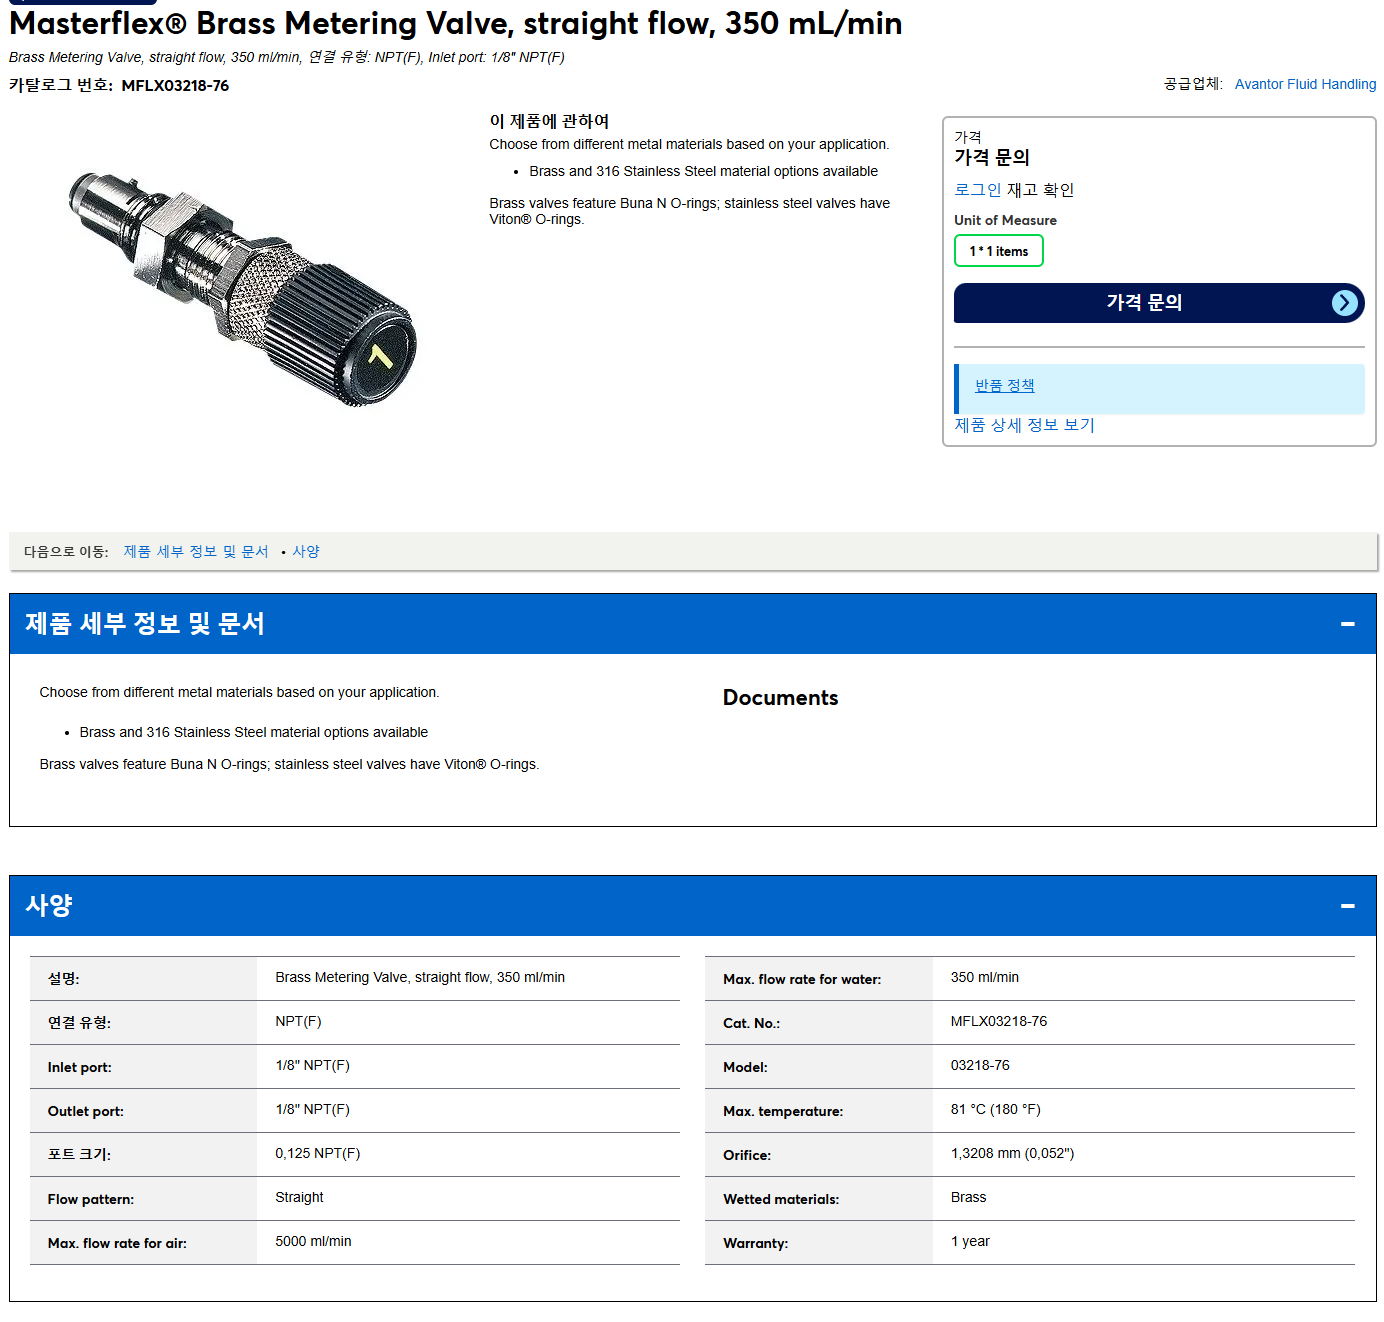Click the Warranty value 1 year
This screenshot has height=1322, width=1384.
click(x=970, y=1242)
